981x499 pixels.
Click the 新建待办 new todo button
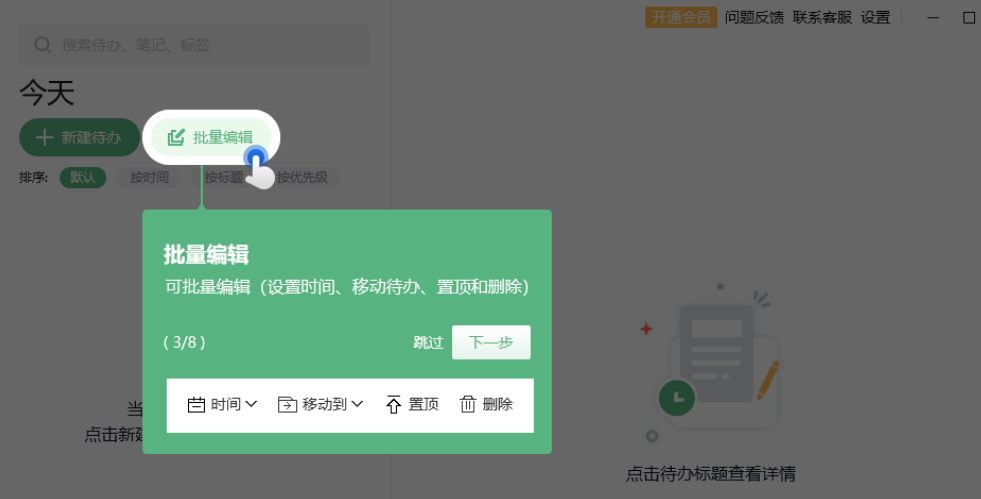click(x=79, y=137)
